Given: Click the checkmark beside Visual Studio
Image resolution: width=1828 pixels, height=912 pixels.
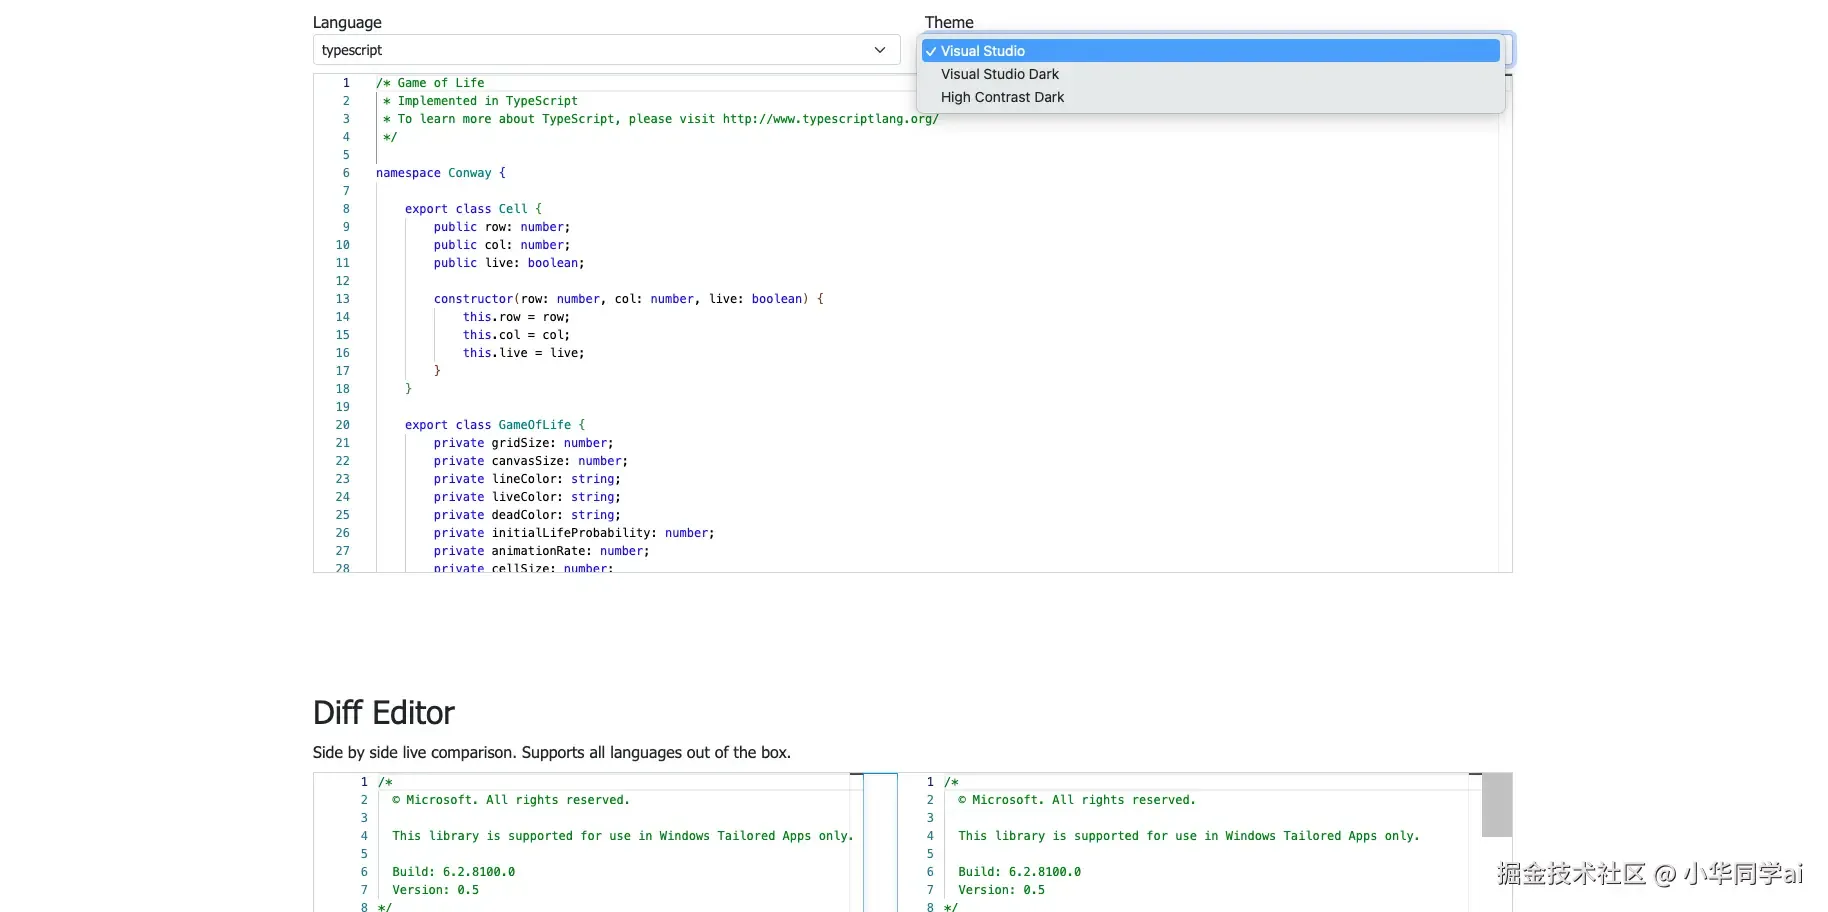Looking at the screenshot, I should coord(931,51).
